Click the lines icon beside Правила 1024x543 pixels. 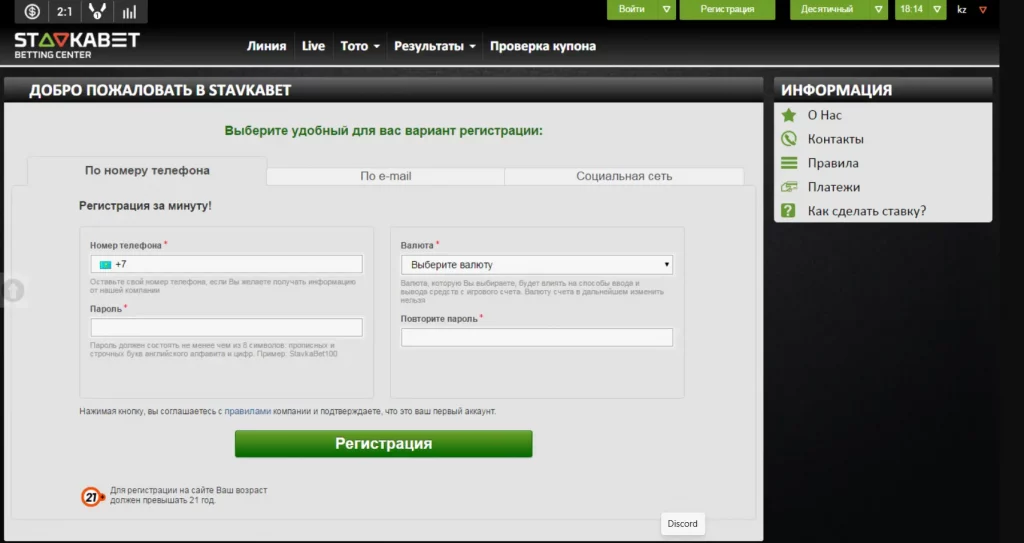click(789, 163)
